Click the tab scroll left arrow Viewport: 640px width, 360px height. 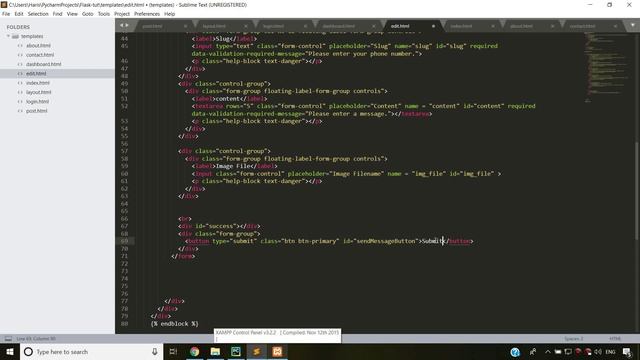(121, 25)
